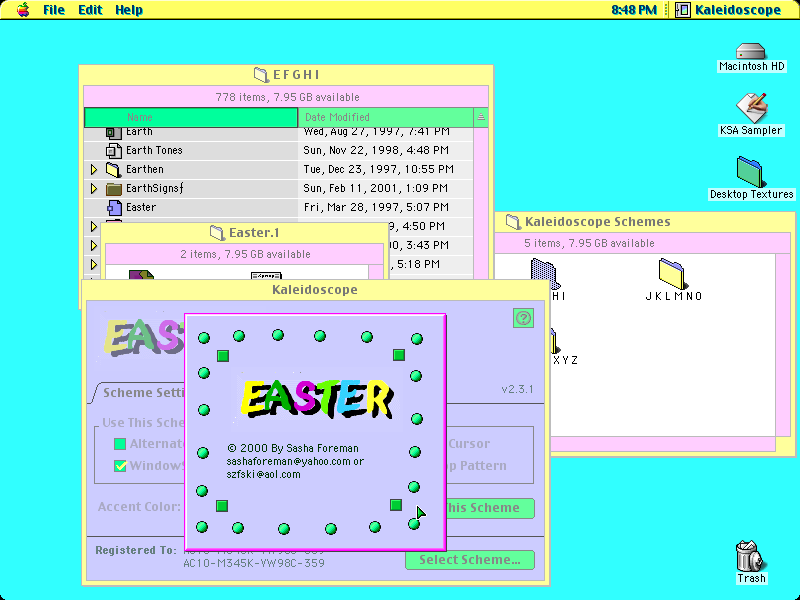Click date Fri, Mar 28, 1997, 5:07 PM
This screenshot has height=600, width=800.
coord(376,207)
